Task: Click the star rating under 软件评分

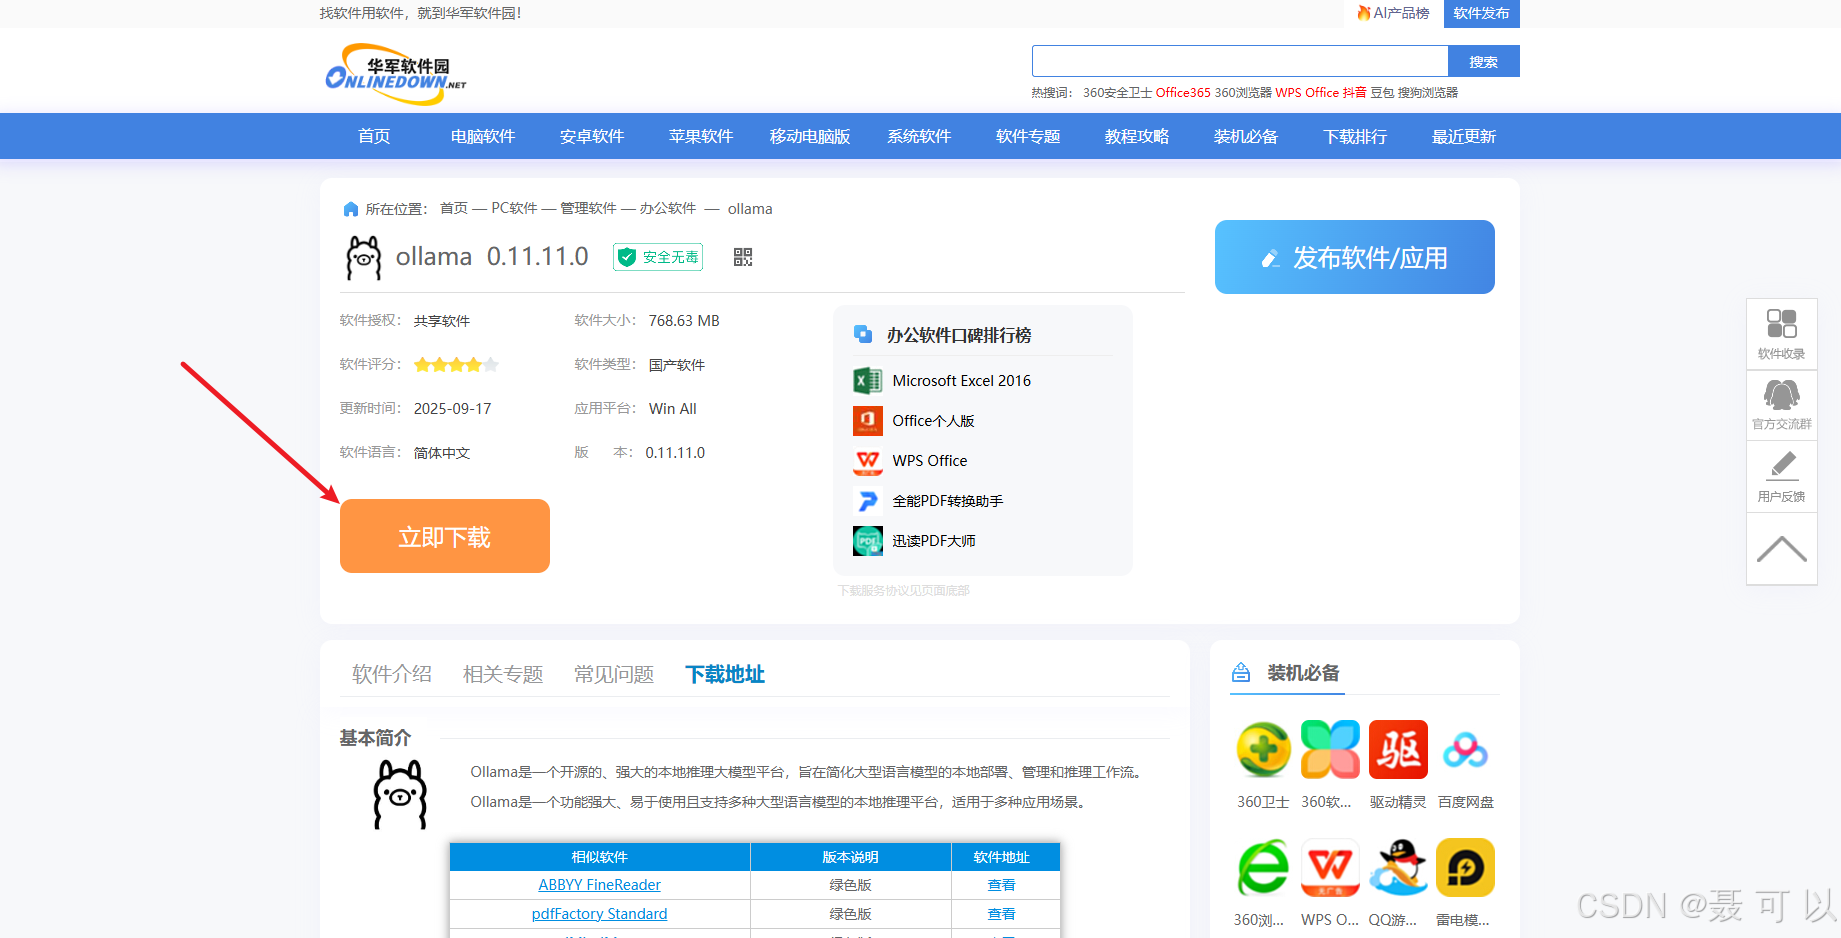Action: [456, 365]
